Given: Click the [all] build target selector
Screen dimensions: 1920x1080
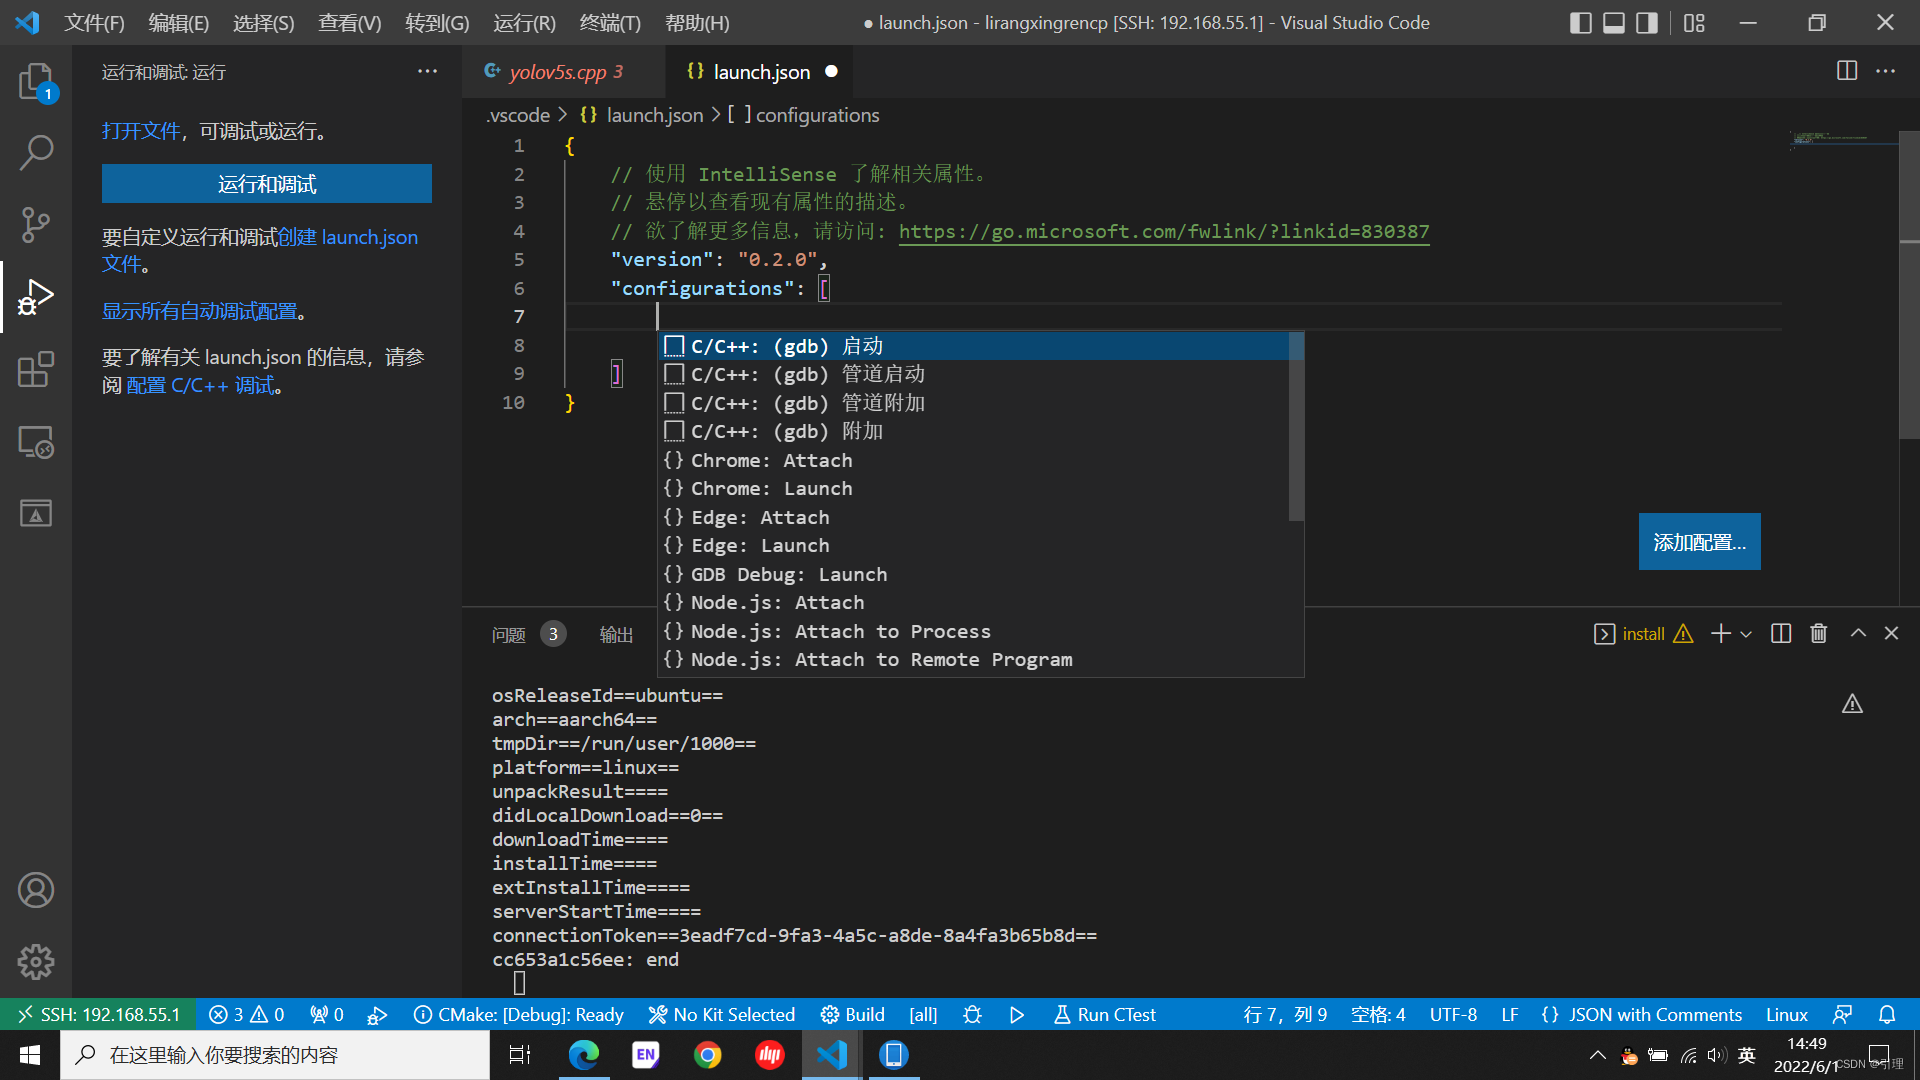Looking at the screenshot, I should pos(923,1015).
